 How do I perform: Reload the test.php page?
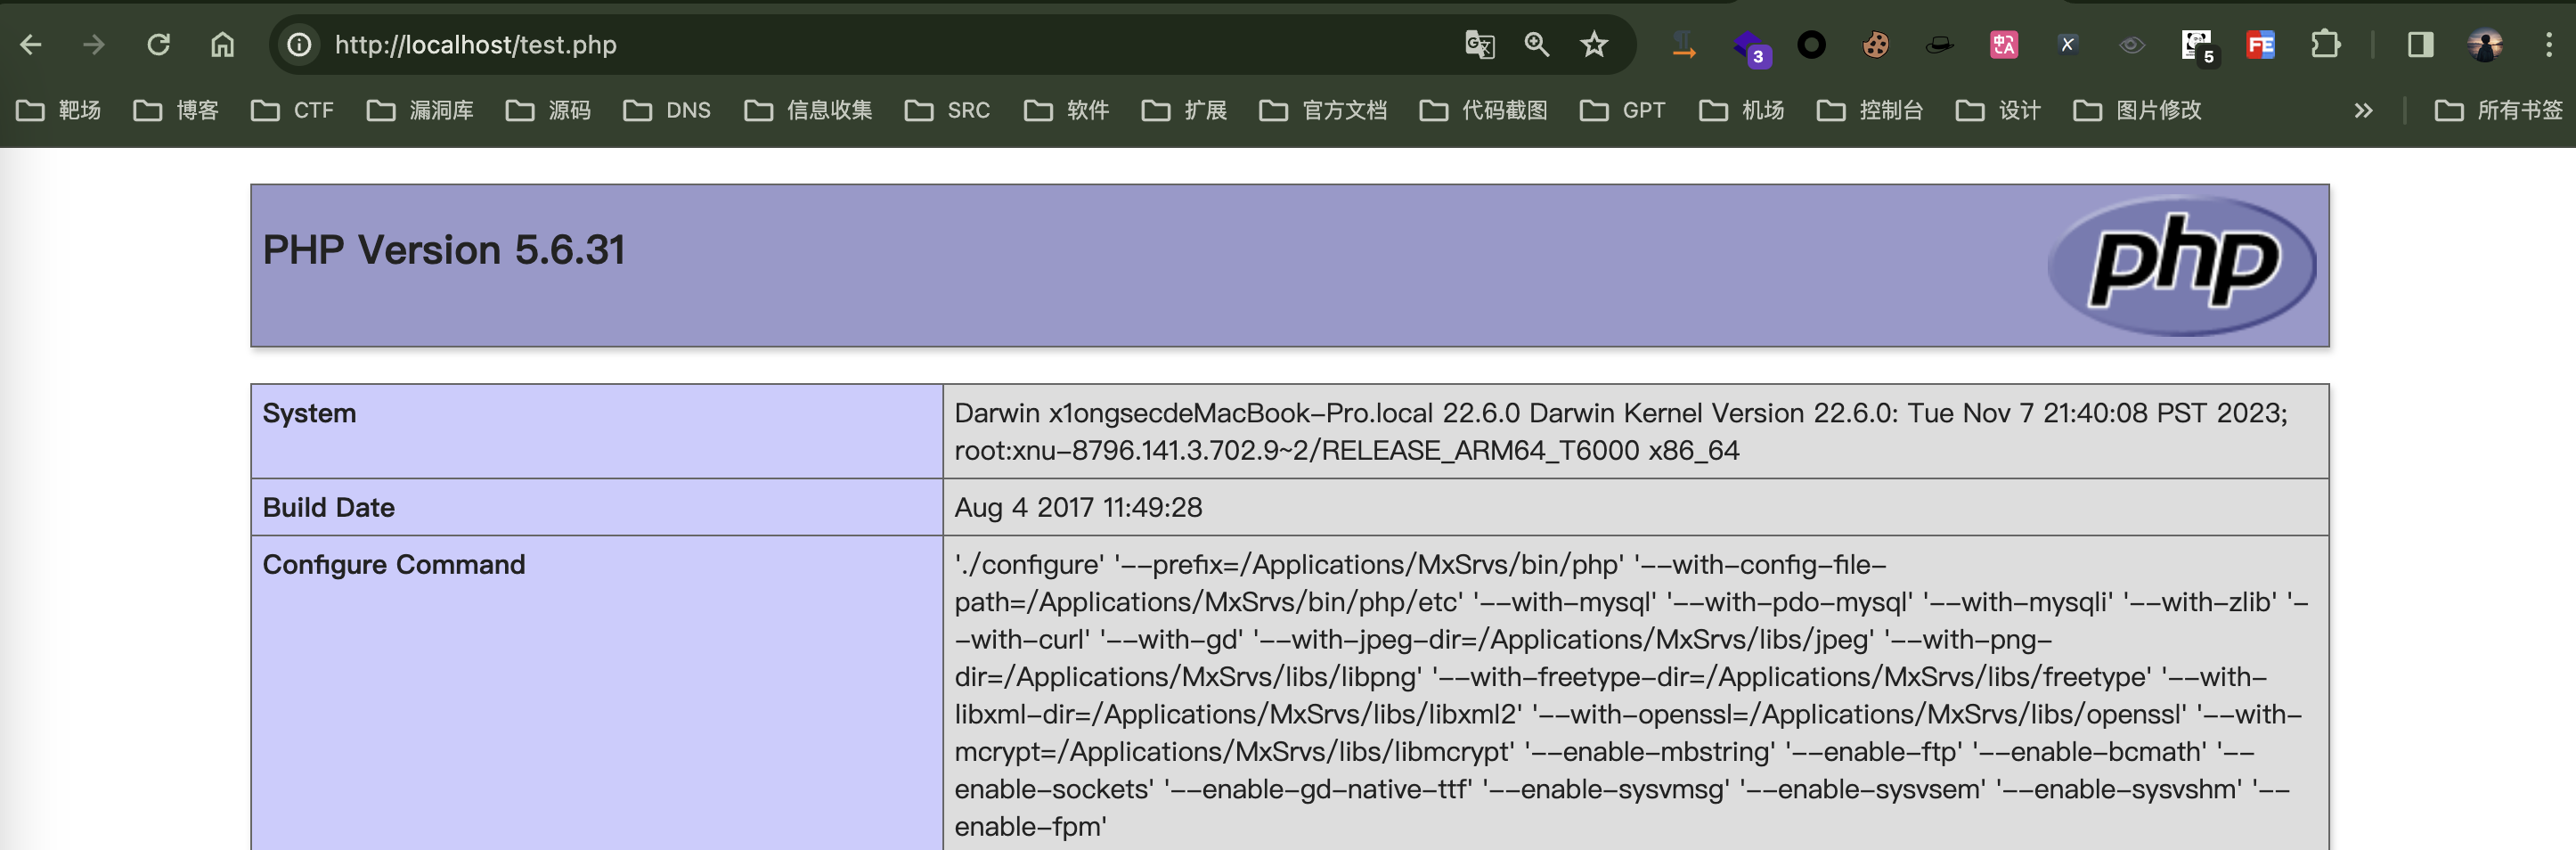(158, 45)
